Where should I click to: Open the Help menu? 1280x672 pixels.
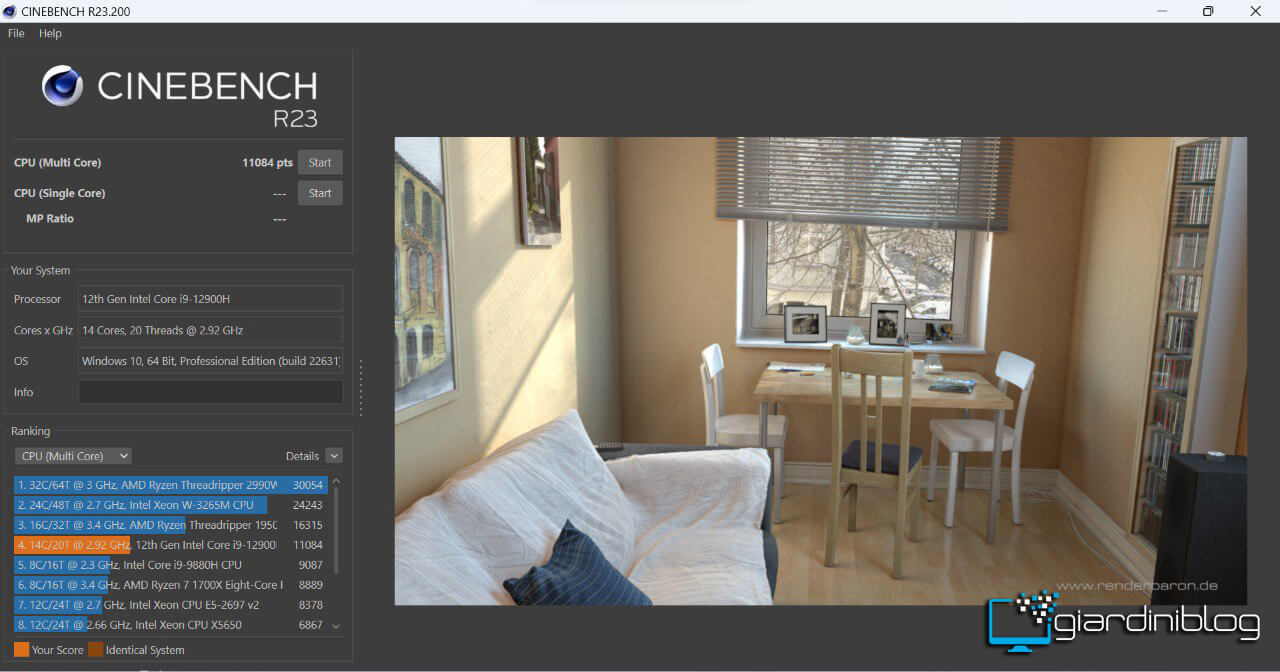click(50, 33)
